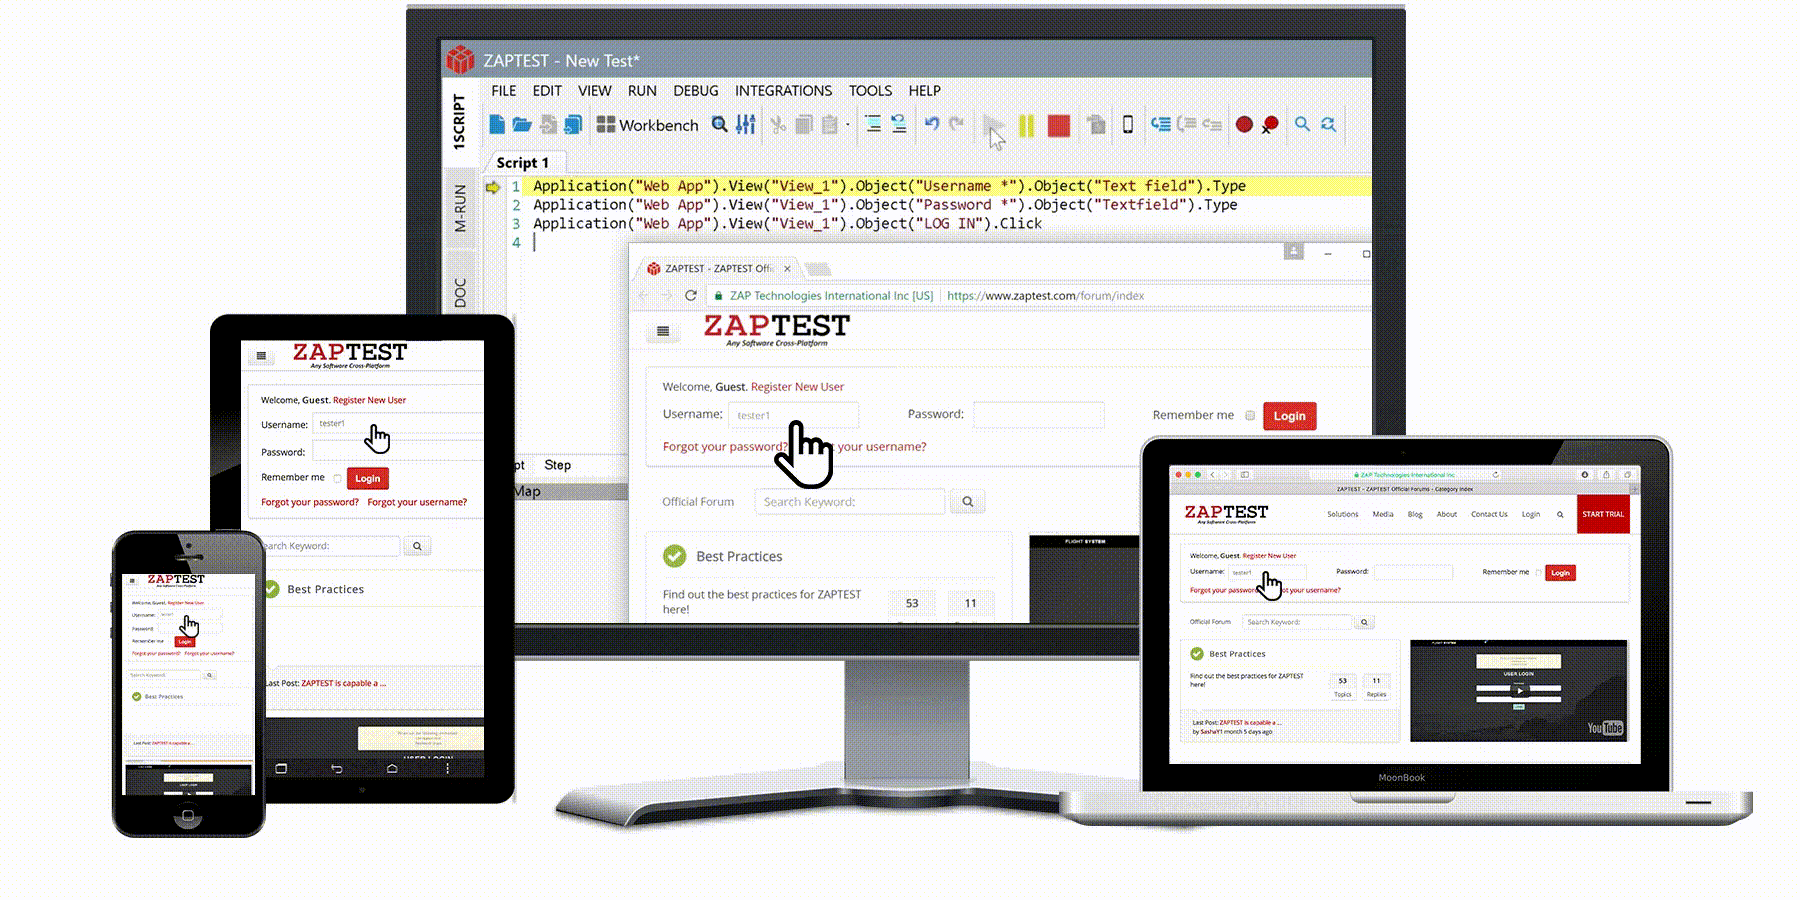Click START TRIAL button on laptop
Viewport: 1800px width, 900px height.
(x=1603, y=514)
